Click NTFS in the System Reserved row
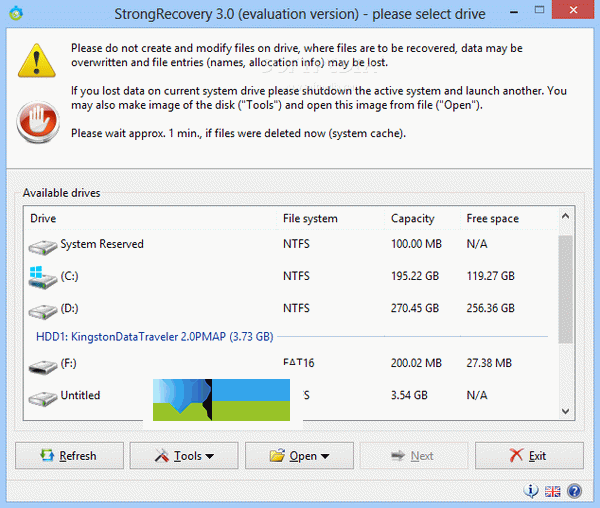 296,244
